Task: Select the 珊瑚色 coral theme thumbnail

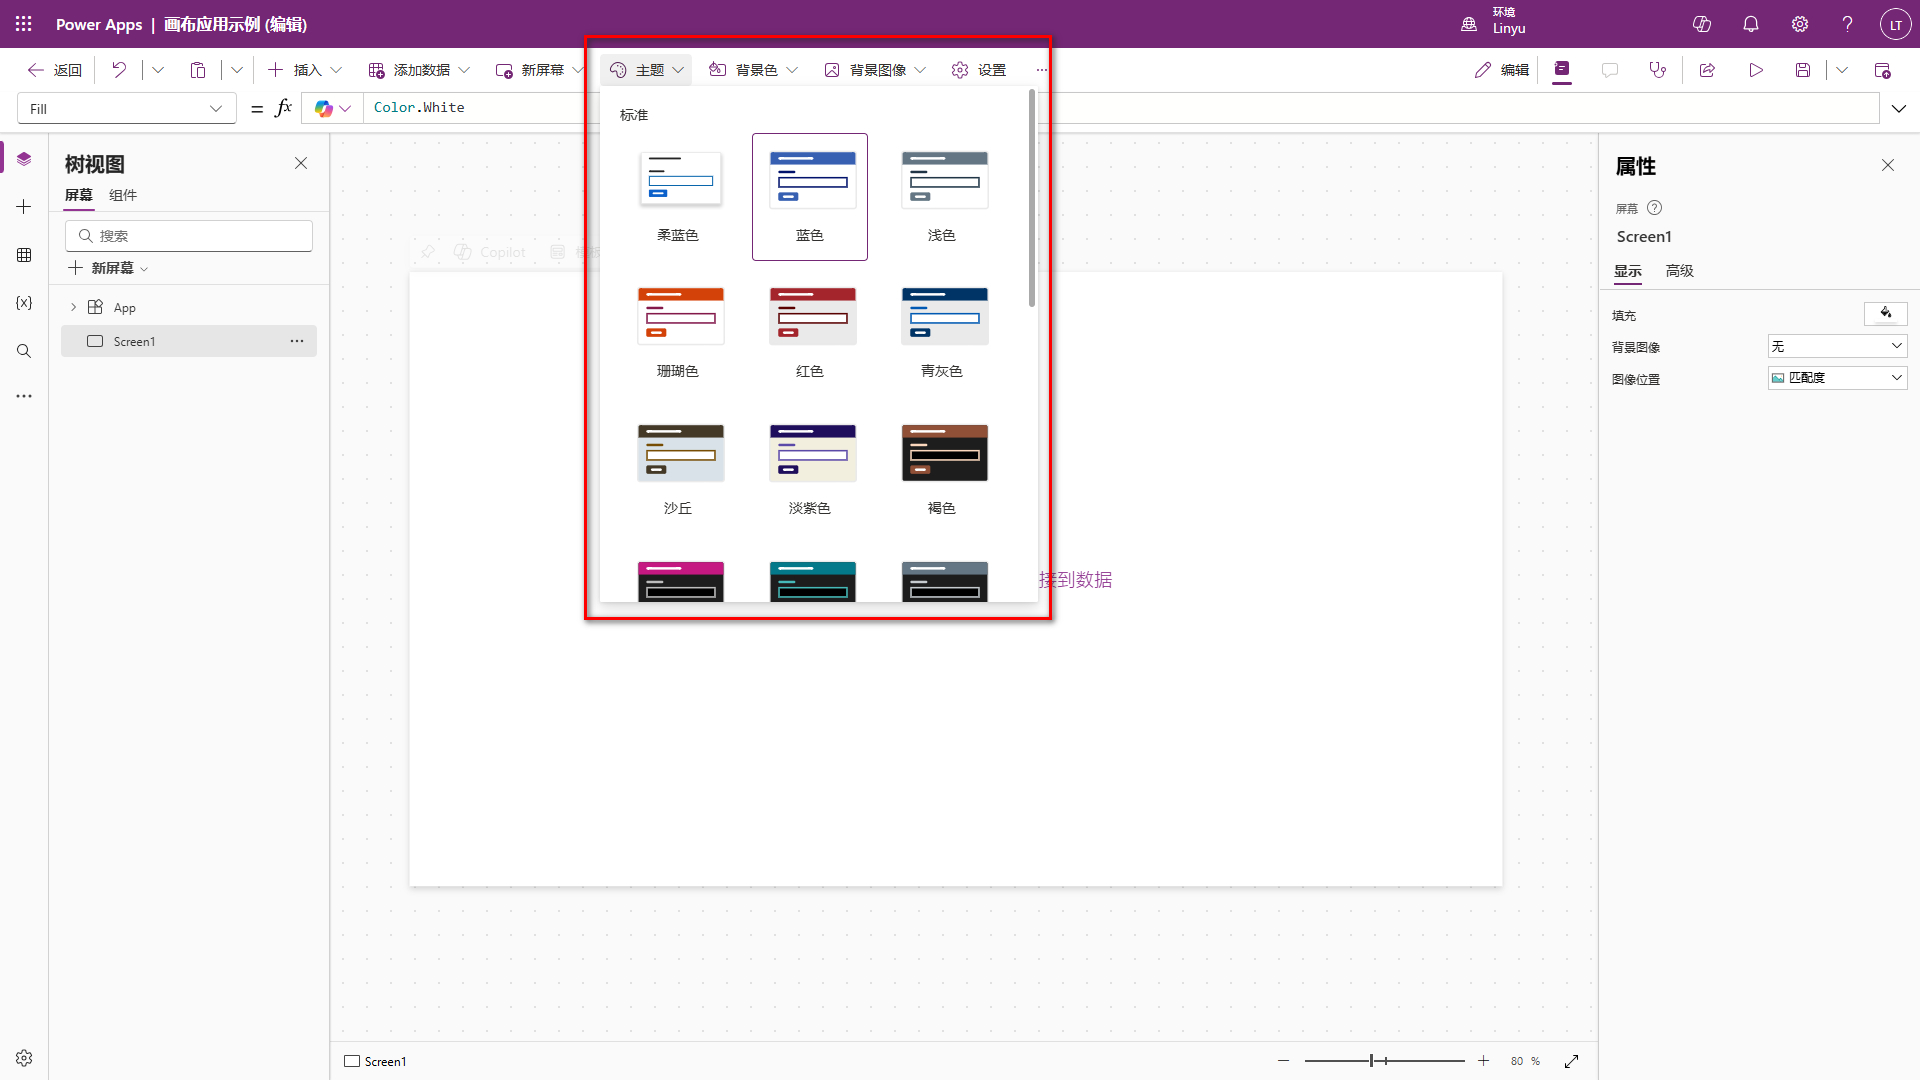Action: 680,316
